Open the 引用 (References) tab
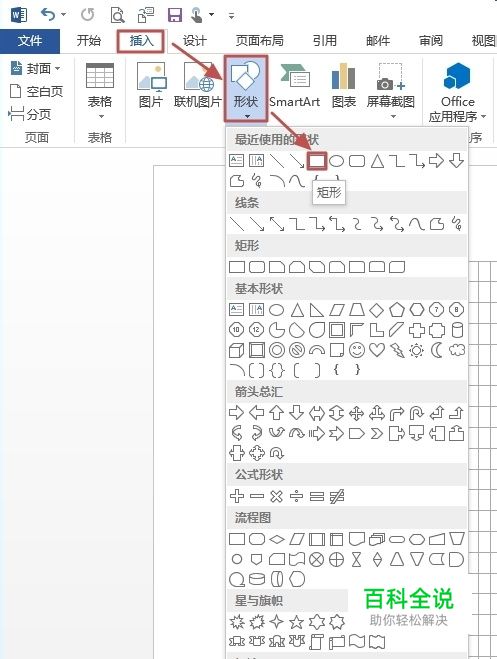The image size is (497, 659). coord(324,41)
